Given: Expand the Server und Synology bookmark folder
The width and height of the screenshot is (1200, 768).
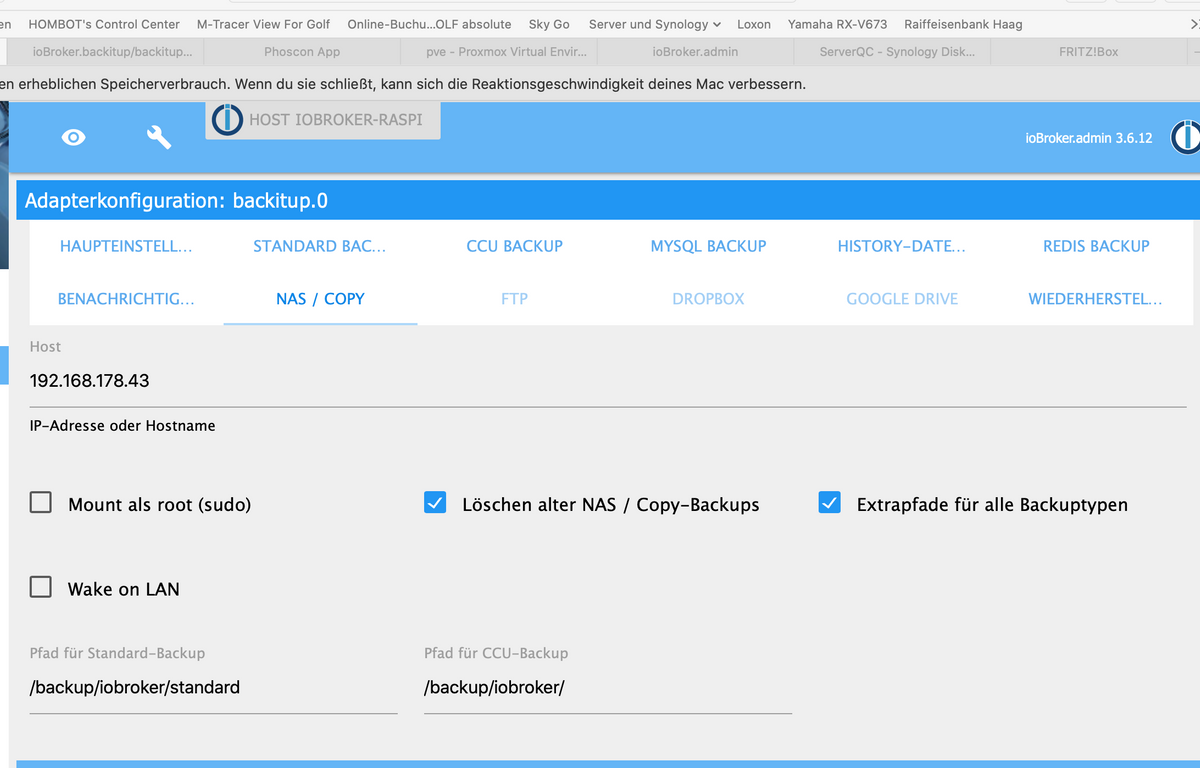Looking at the screenshot, I should (654, 24).
